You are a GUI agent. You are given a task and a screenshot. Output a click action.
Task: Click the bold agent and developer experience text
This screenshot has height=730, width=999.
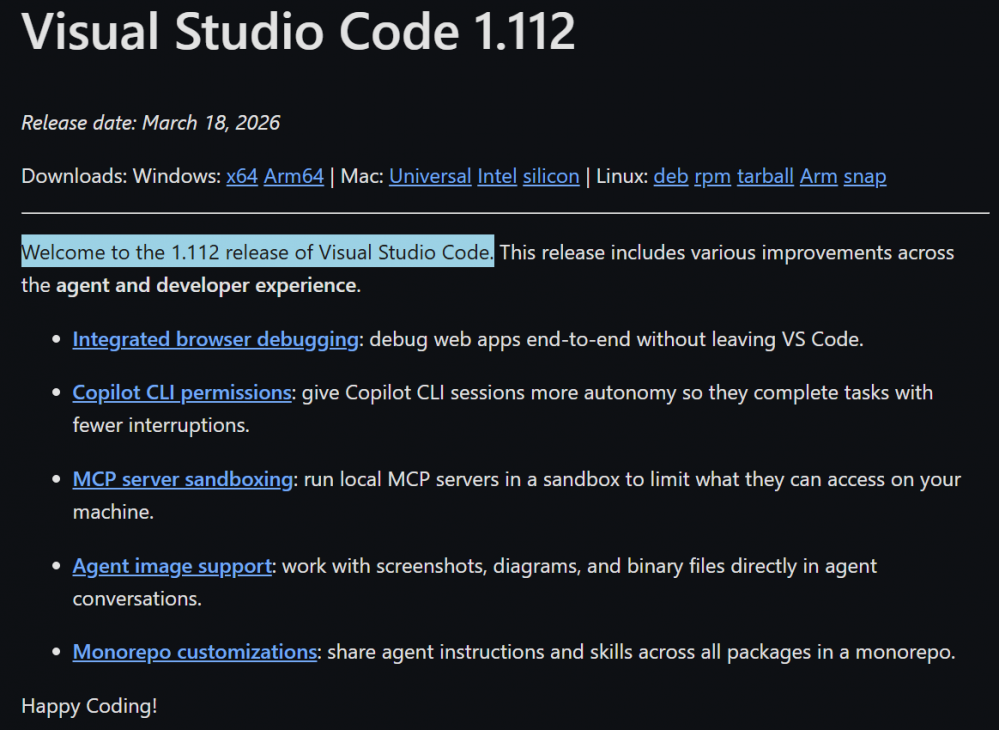[206, 286]
